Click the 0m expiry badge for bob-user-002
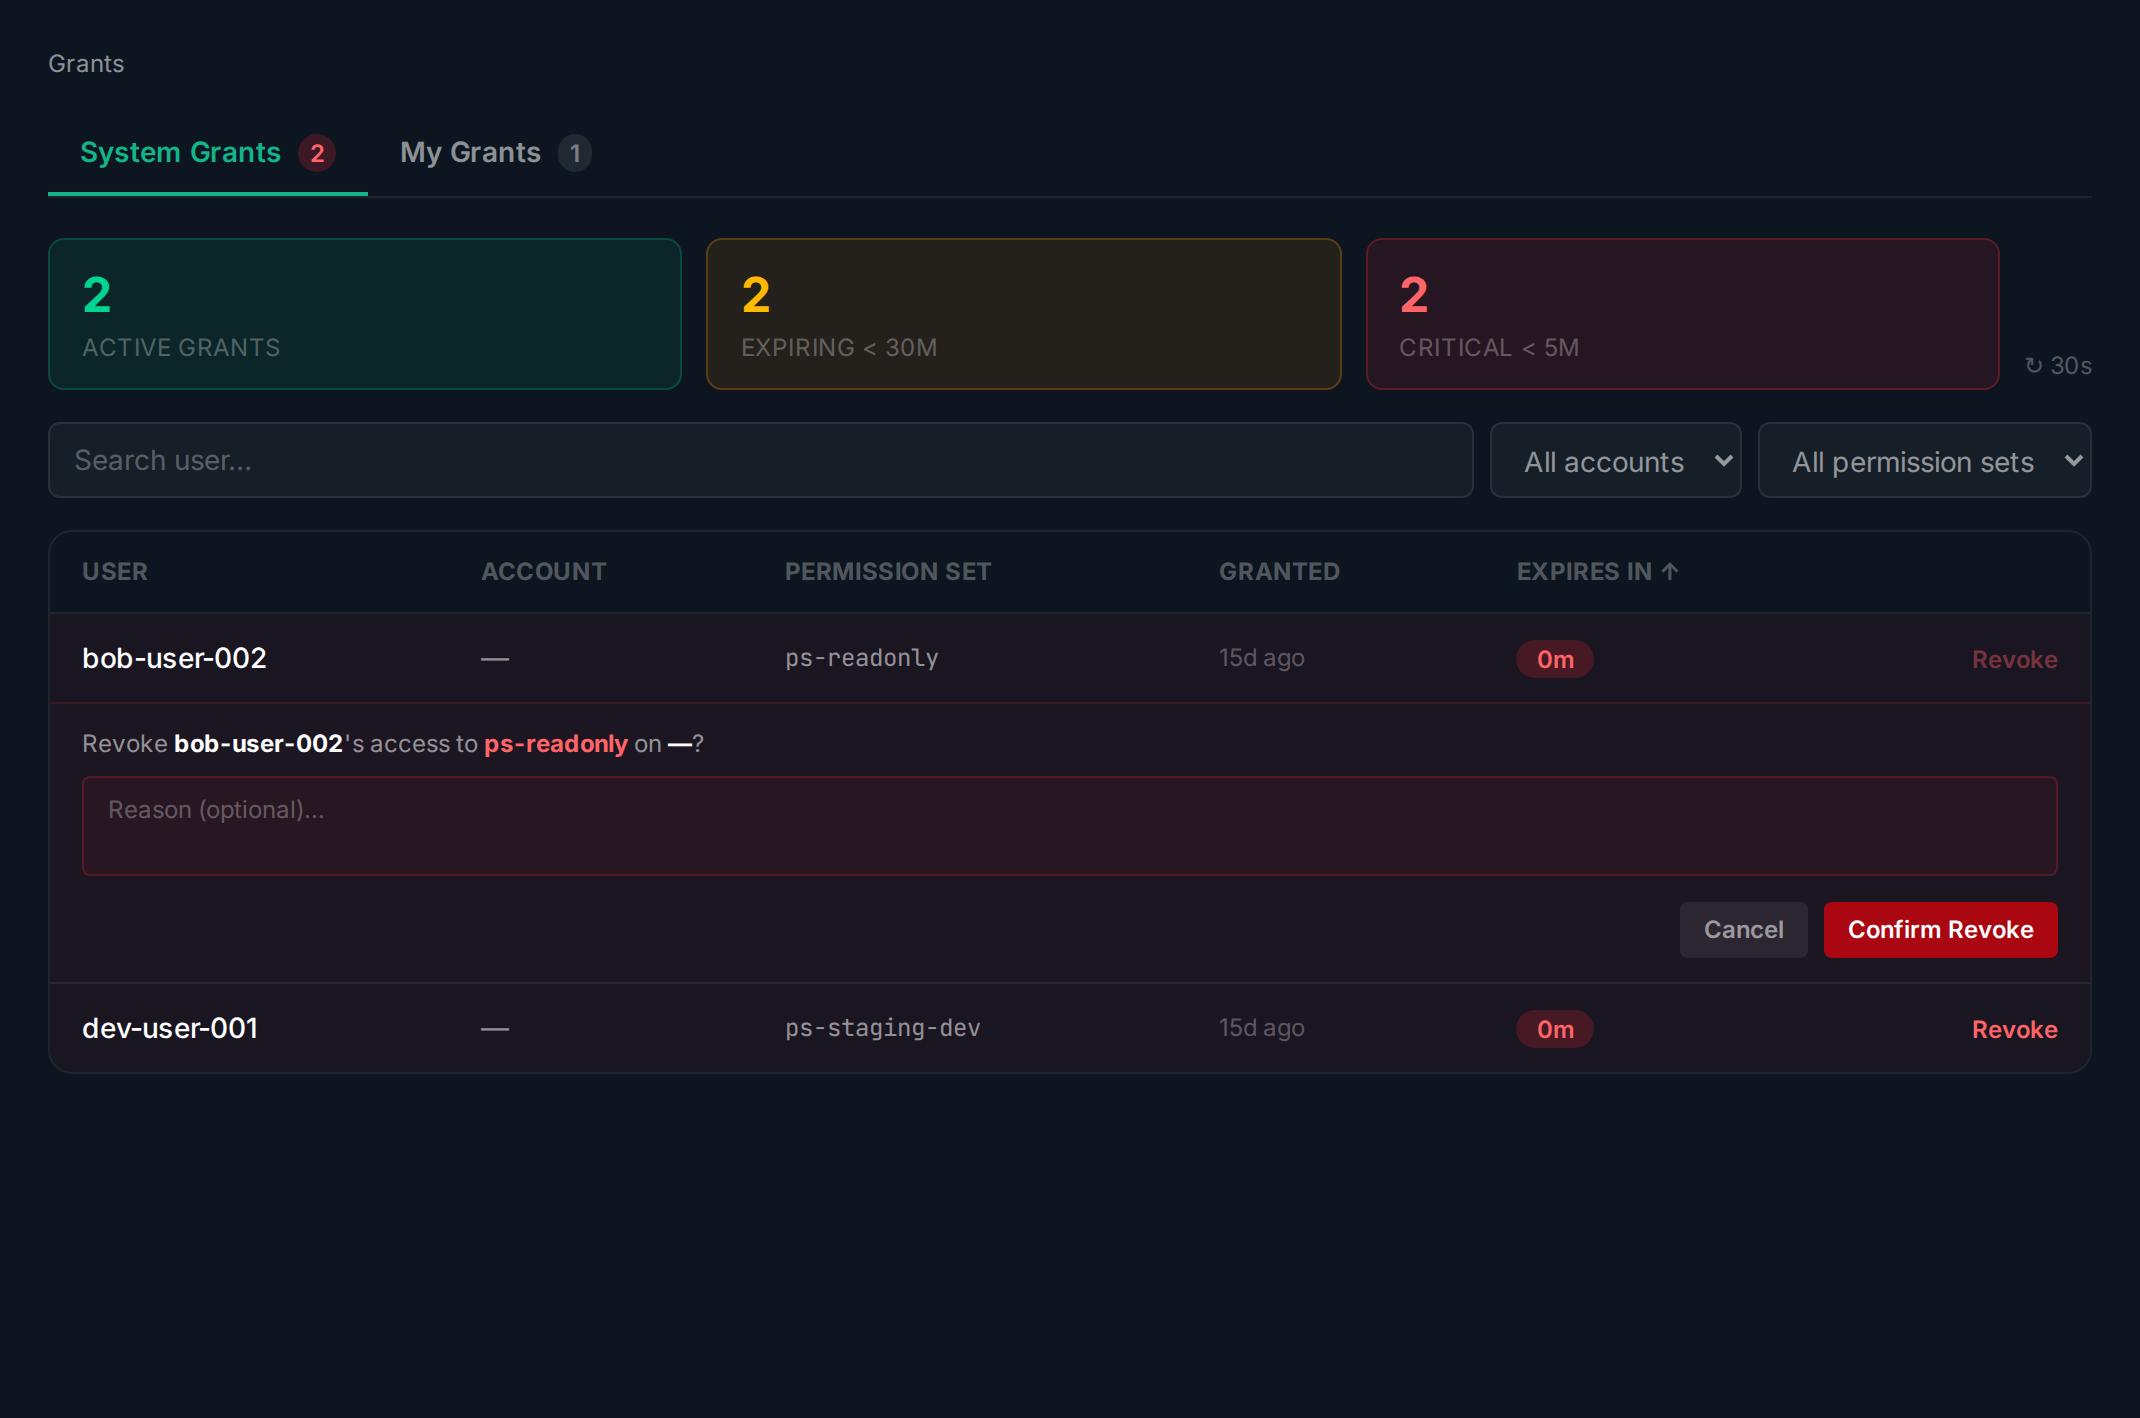2140x1418 pixels. pyautogui.click(x=1555, y=659)
